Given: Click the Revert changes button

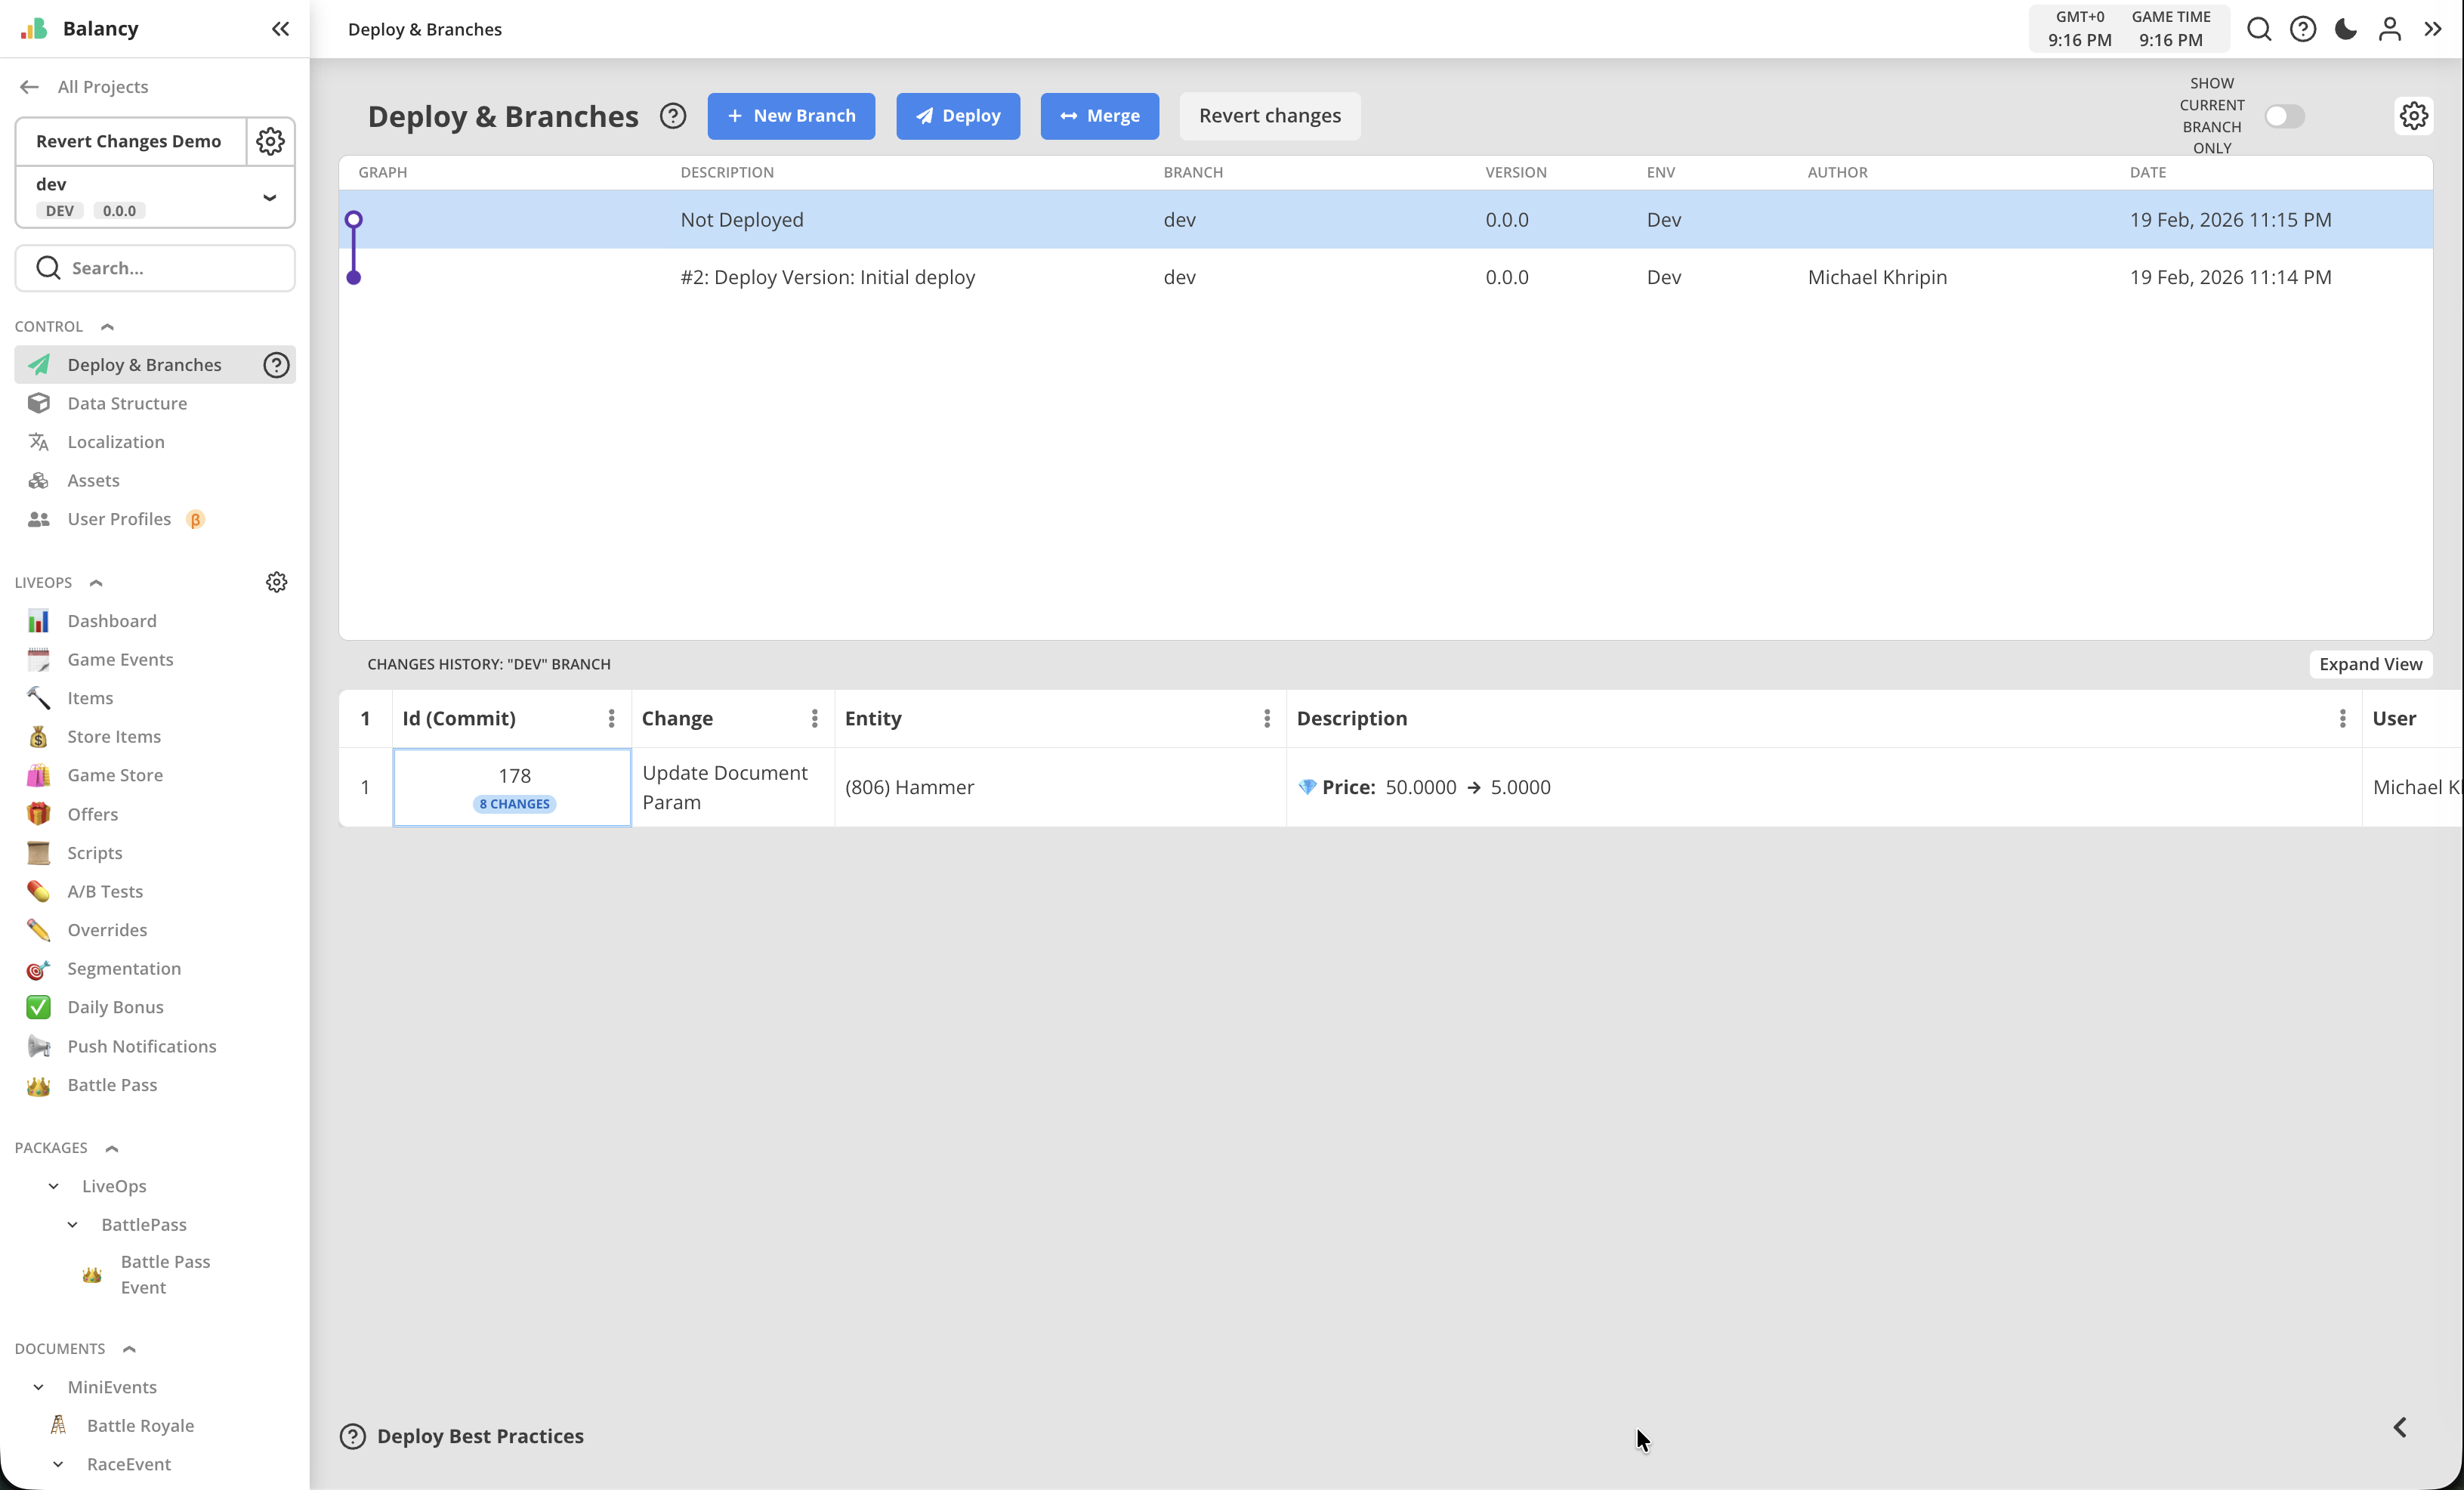Looking at the screenshot, I should (1269, 116).
